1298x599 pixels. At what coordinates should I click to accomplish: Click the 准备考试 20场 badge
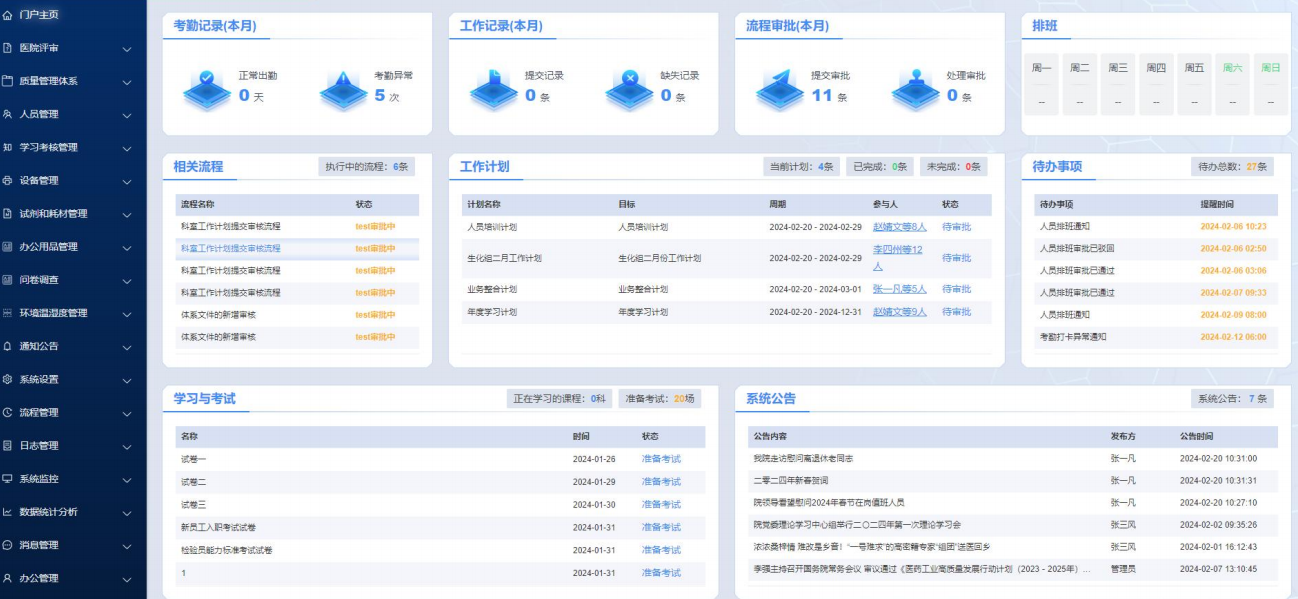660,398
